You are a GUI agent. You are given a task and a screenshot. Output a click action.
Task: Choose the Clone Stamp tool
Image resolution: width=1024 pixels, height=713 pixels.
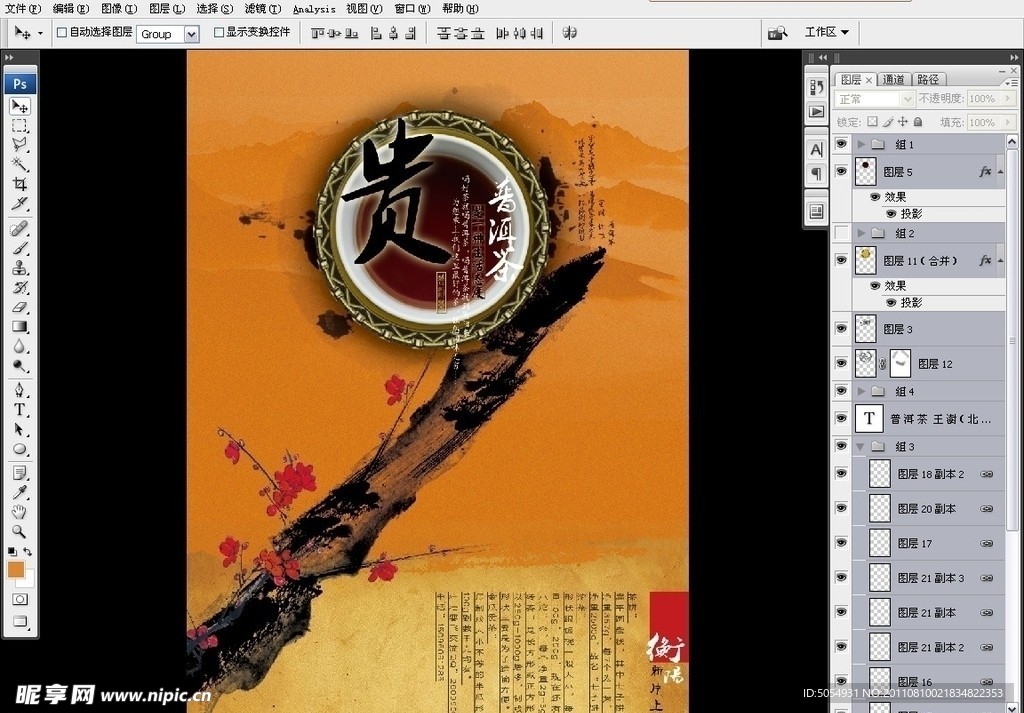tap(19, 268)
